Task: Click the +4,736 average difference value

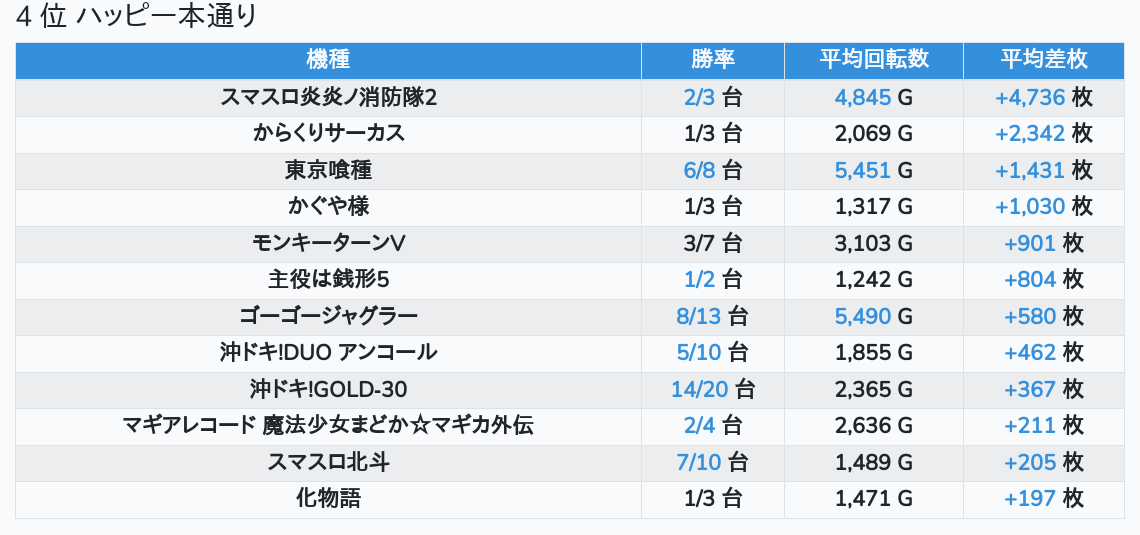Action: click(1030, 97)
